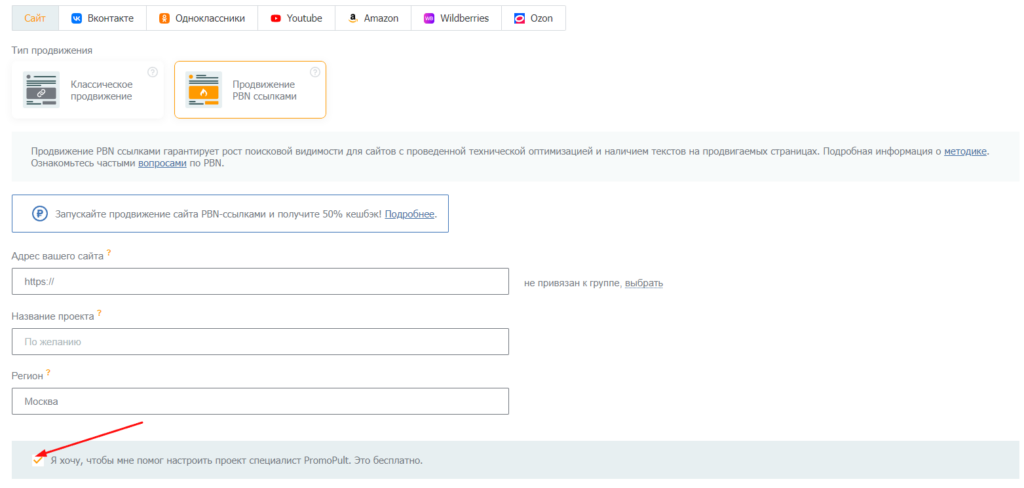This screenshot has width=1024, height=488.
Task: Click the PBN links flame icon
Action: [x=203, y=90]
